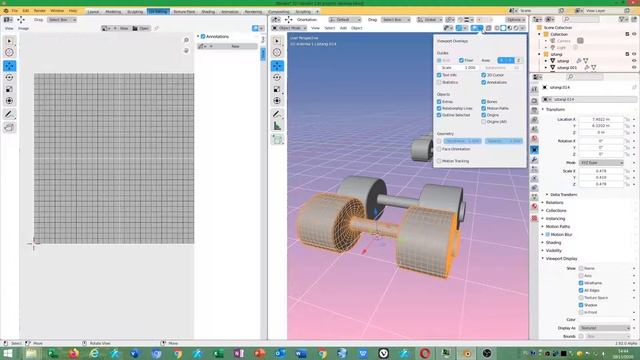Click Open image button in UV editor
The width and height of the screenshot is (640, 360).
(141, 28)
